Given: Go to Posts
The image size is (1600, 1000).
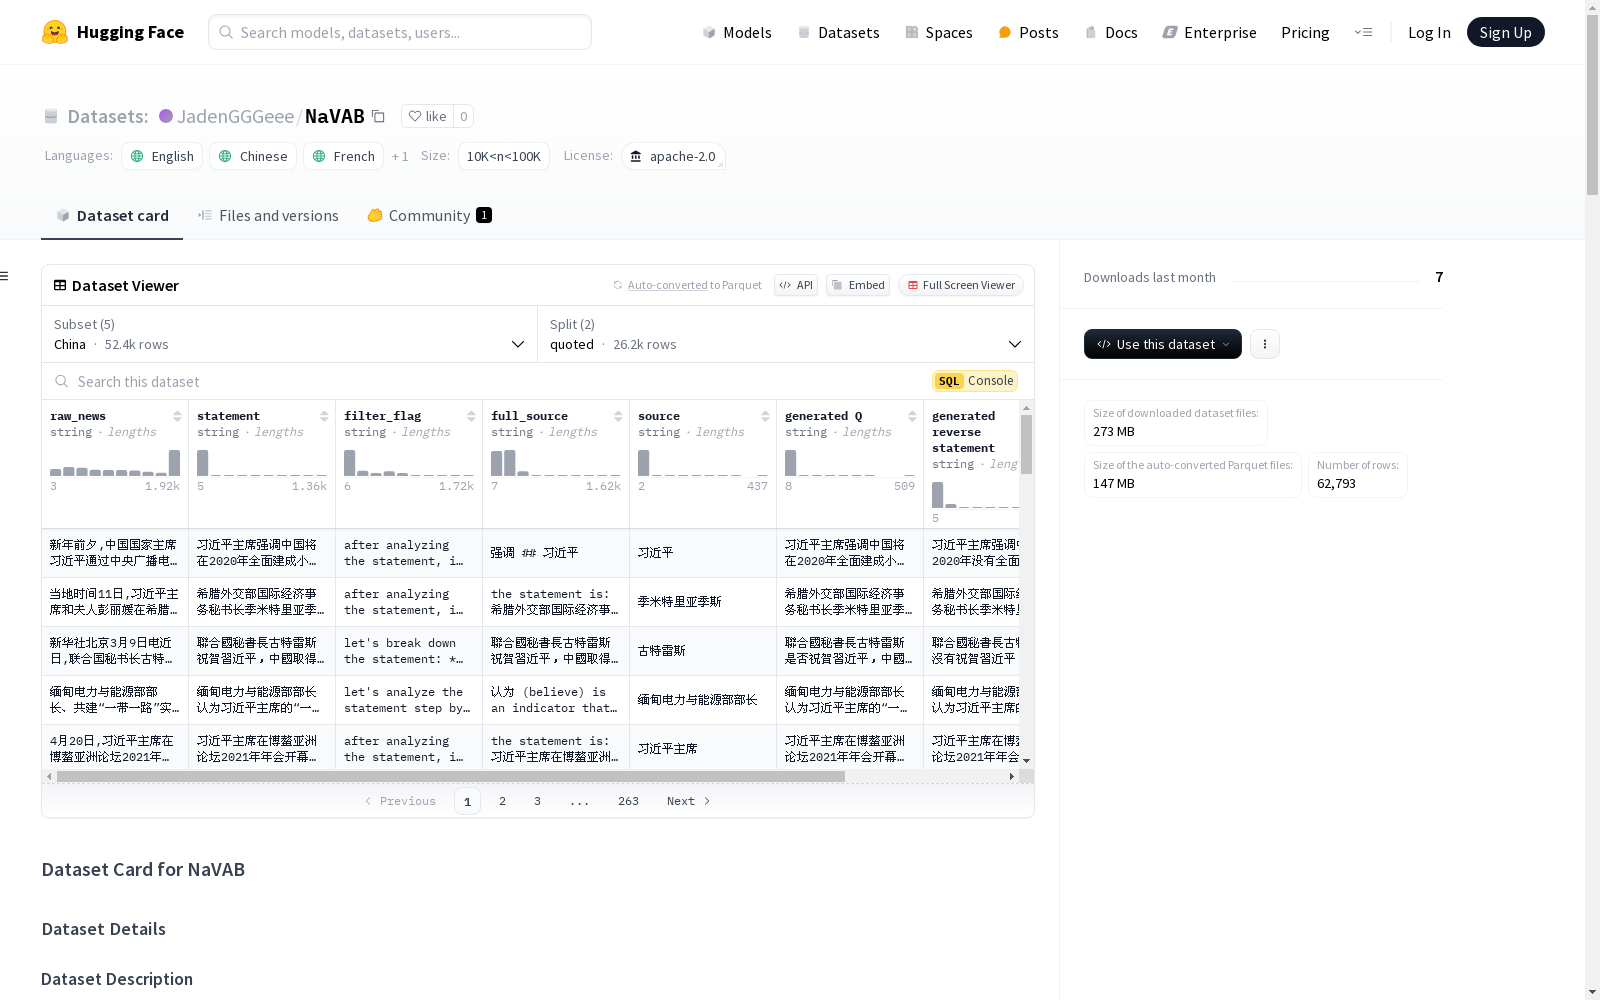Looking at the screenshot, I should [x=1028, y=32].
